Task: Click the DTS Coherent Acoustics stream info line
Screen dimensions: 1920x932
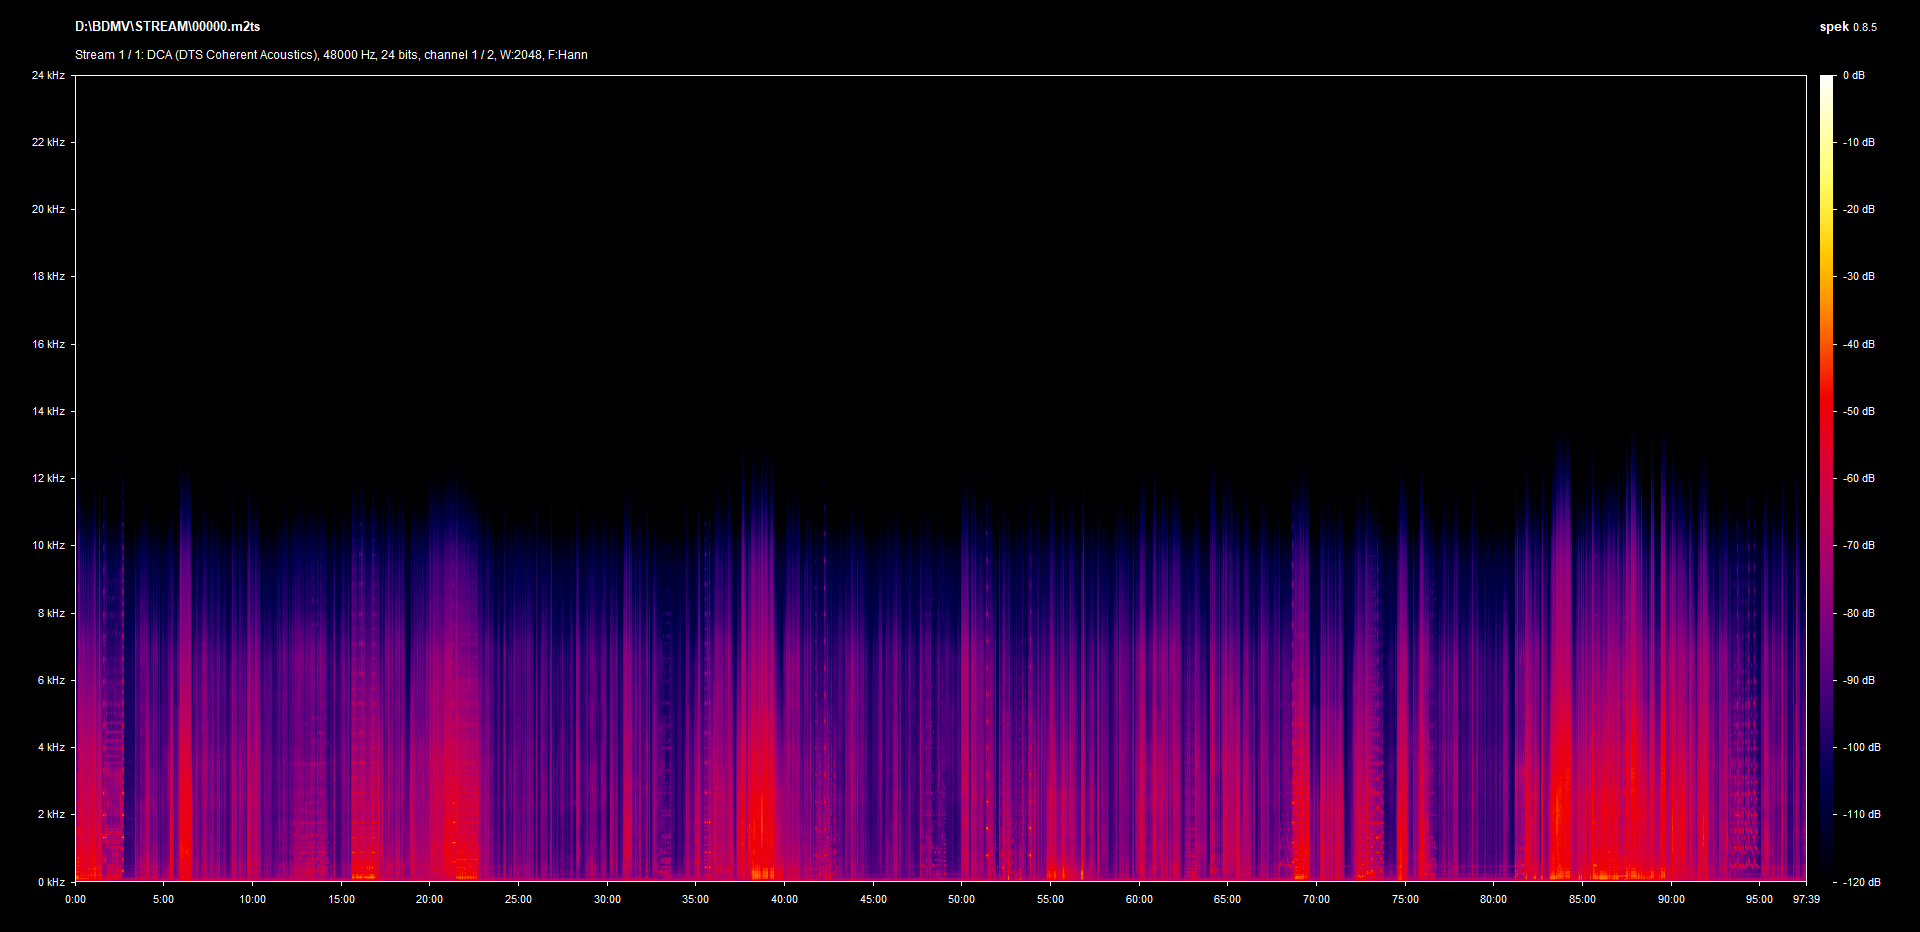Action: click(331, 55)
